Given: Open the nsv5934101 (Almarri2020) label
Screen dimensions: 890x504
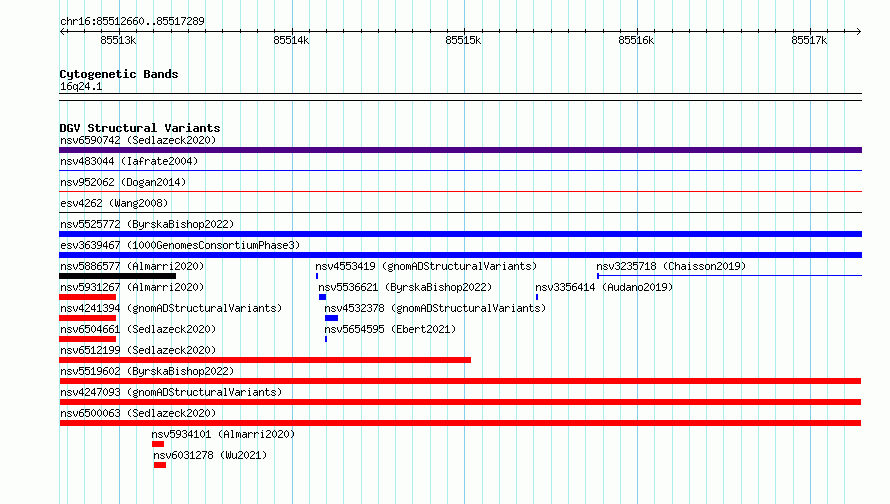Looking at the screenshot, I should click(223, 434).
